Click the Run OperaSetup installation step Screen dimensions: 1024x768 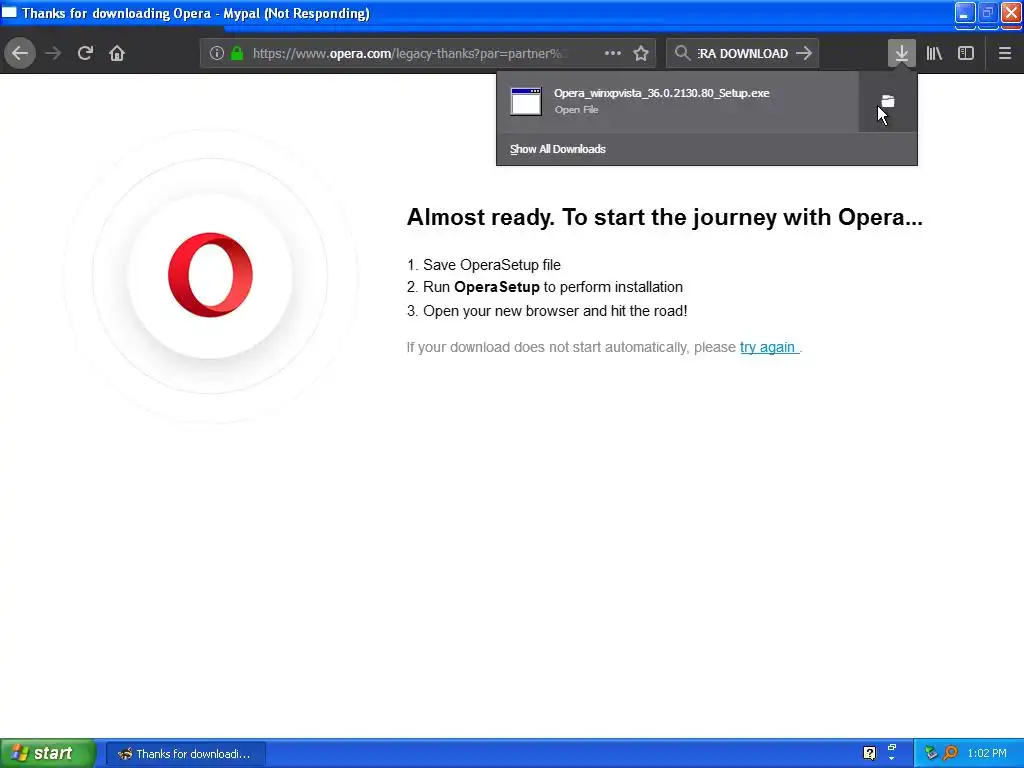(545, 287)
